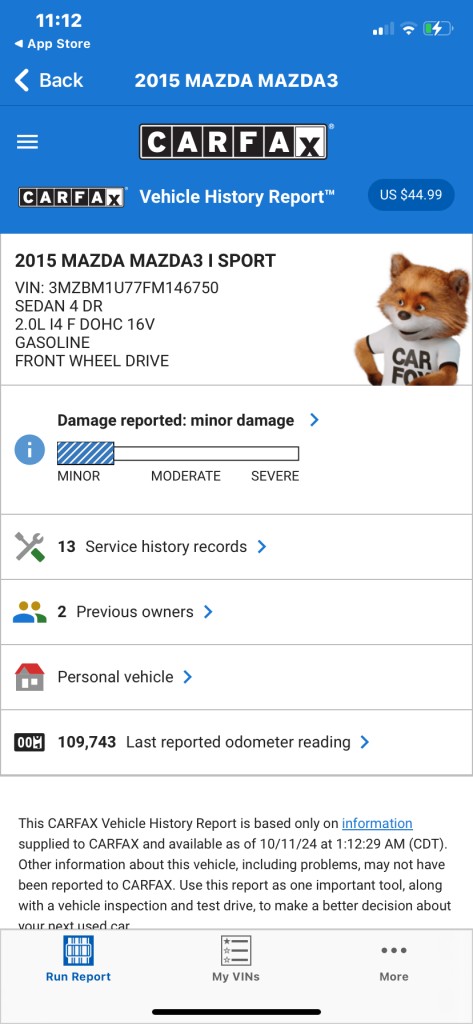Expand 2 Previous owners chevron
Viewport: 473px width, 1024px height.
208,612
